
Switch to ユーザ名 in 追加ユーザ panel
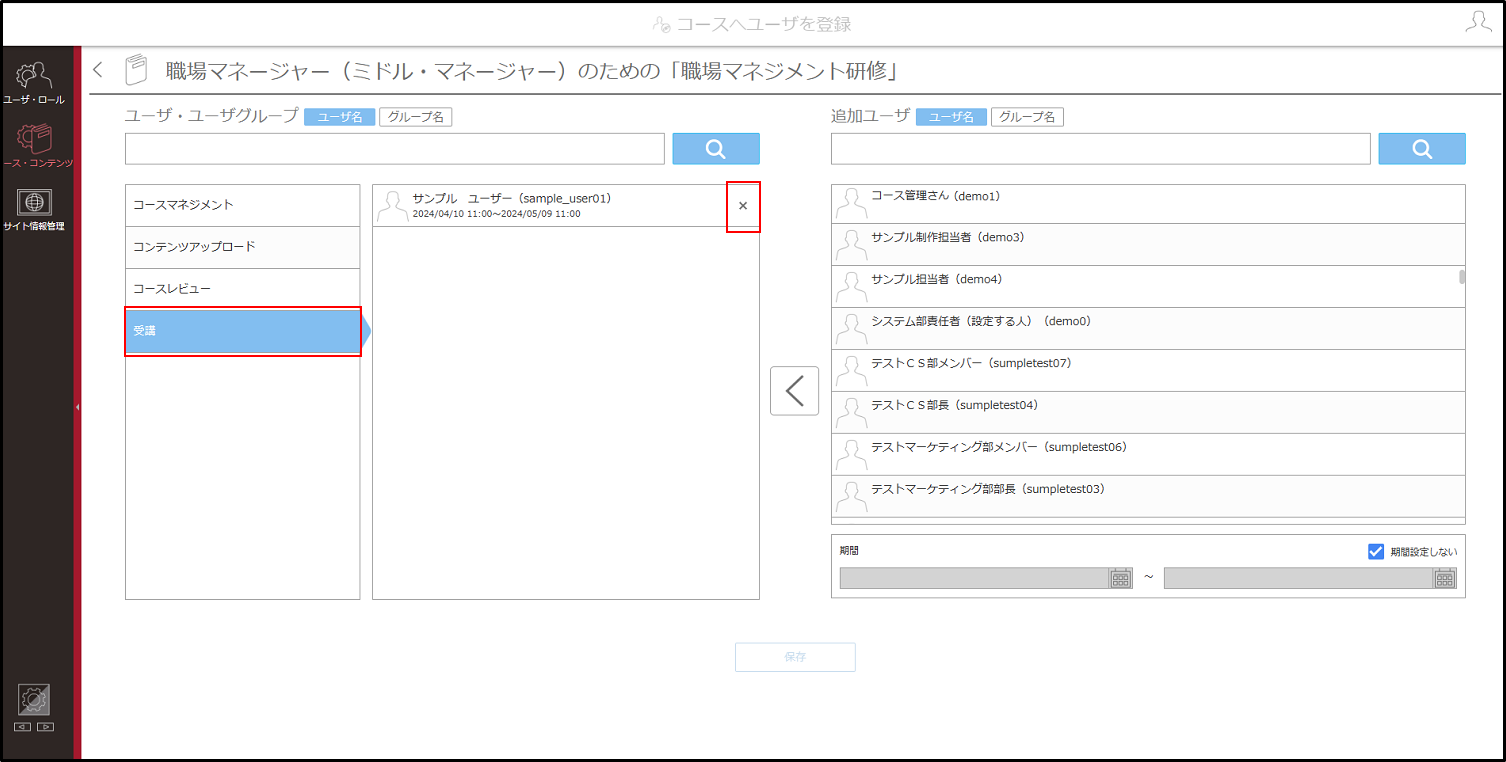(x=951, y=117)
